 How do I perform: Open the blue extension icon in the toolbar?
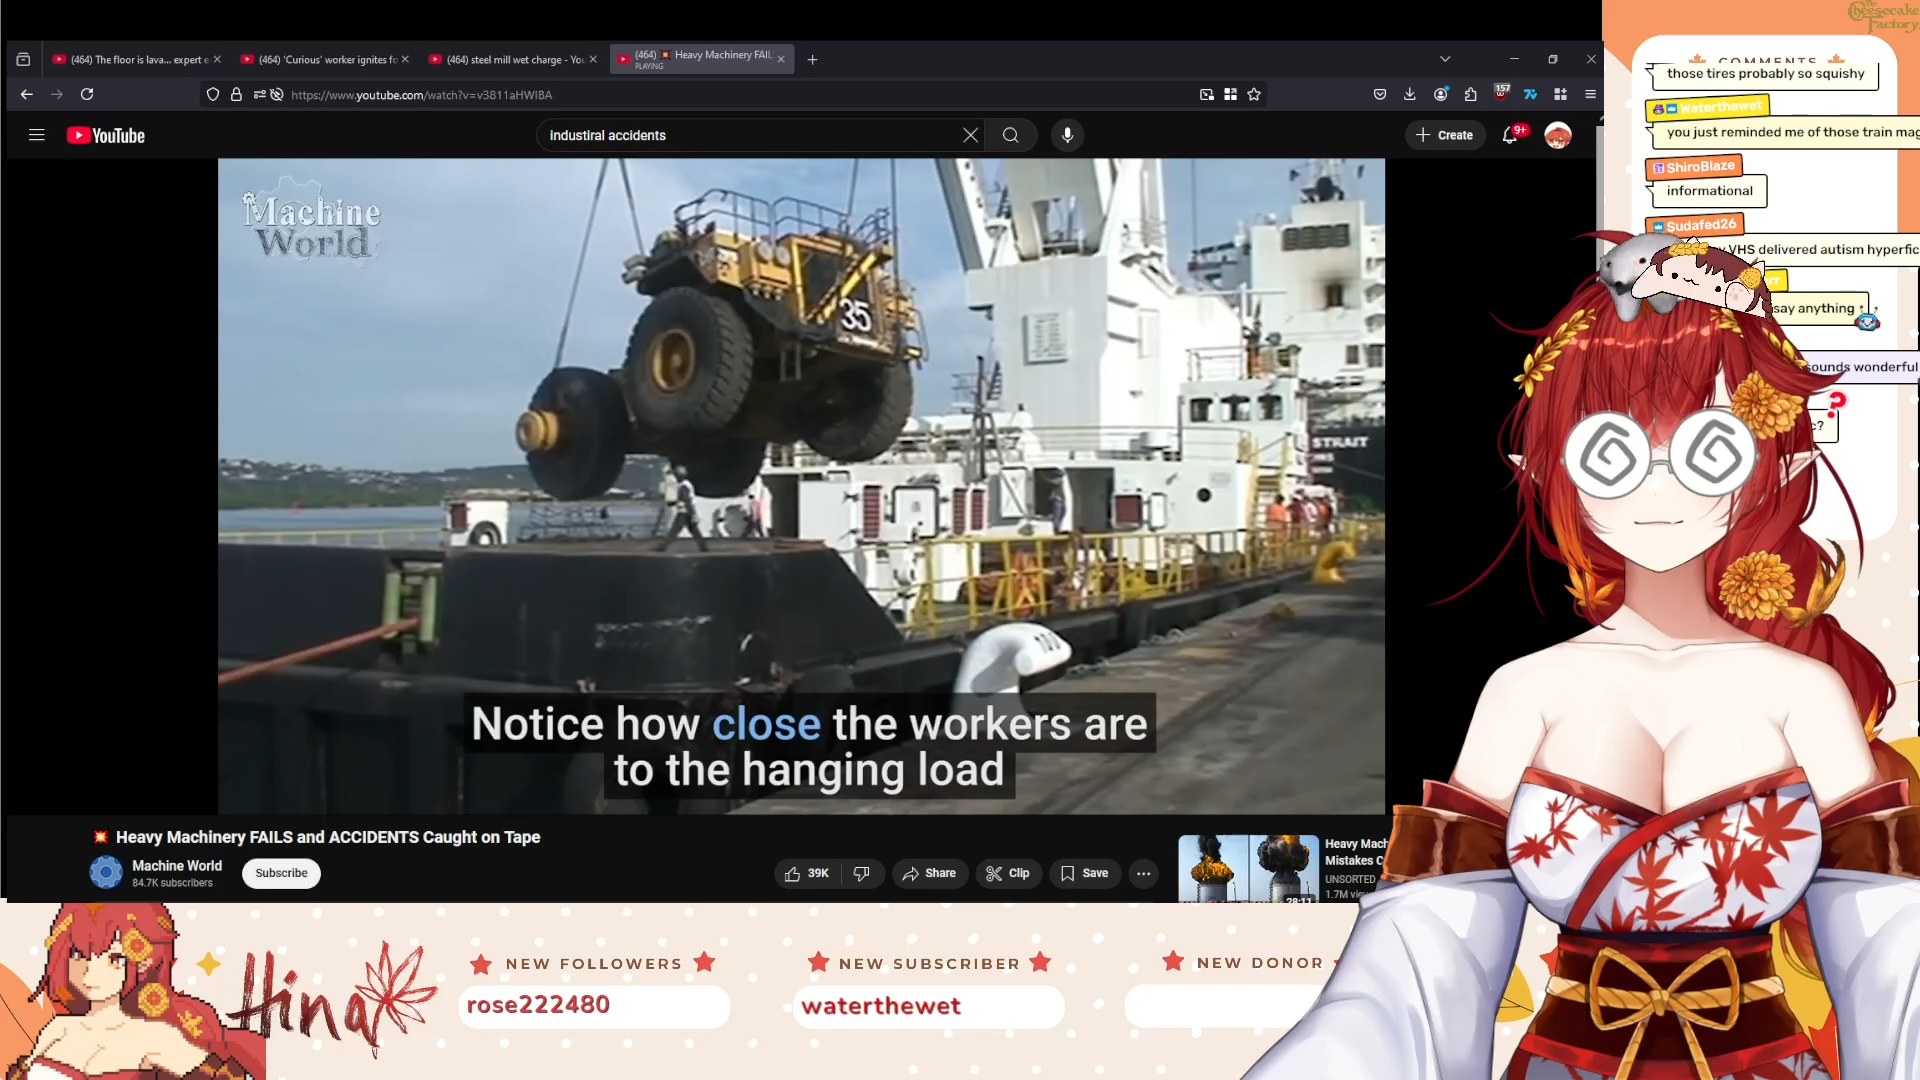pos(1530,94)
